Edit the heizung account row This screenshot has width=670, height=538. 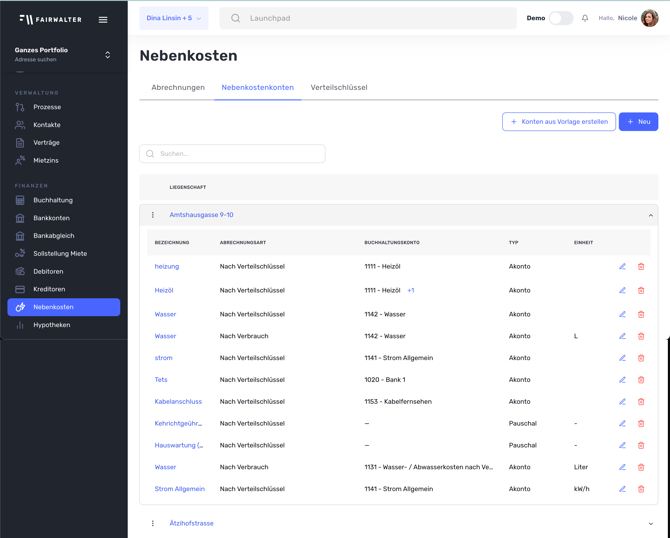pos(622,267)
